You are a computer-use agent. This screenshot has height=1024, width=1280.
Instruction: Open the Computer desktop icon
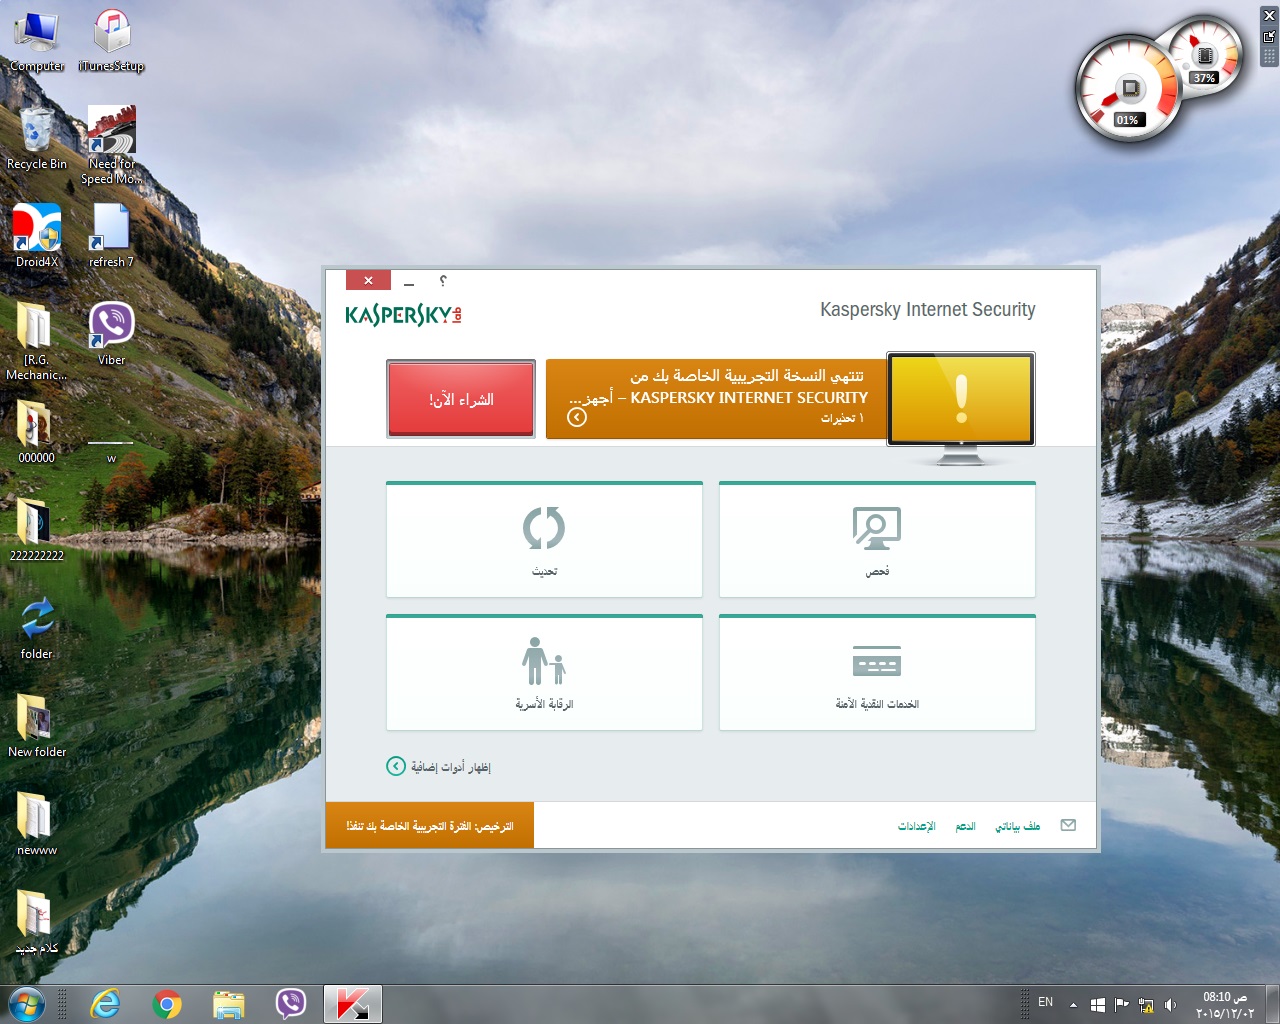[37, 42]
